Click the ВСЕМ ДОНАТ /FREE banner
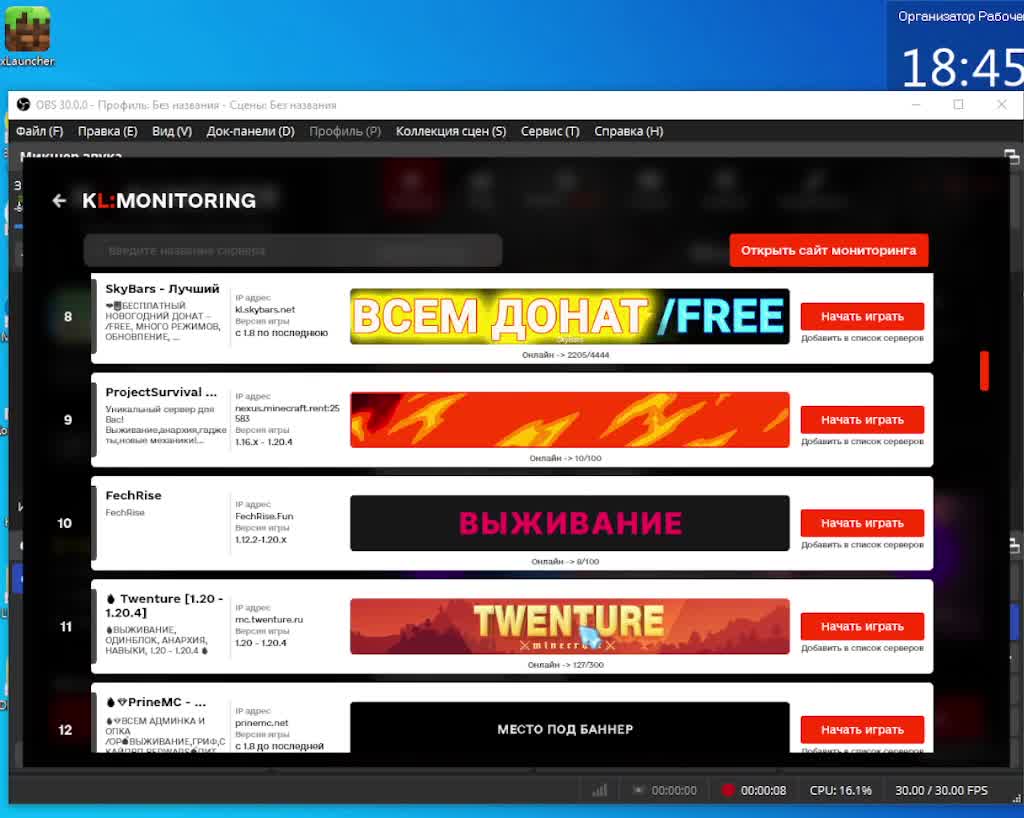 coord(569,317)
